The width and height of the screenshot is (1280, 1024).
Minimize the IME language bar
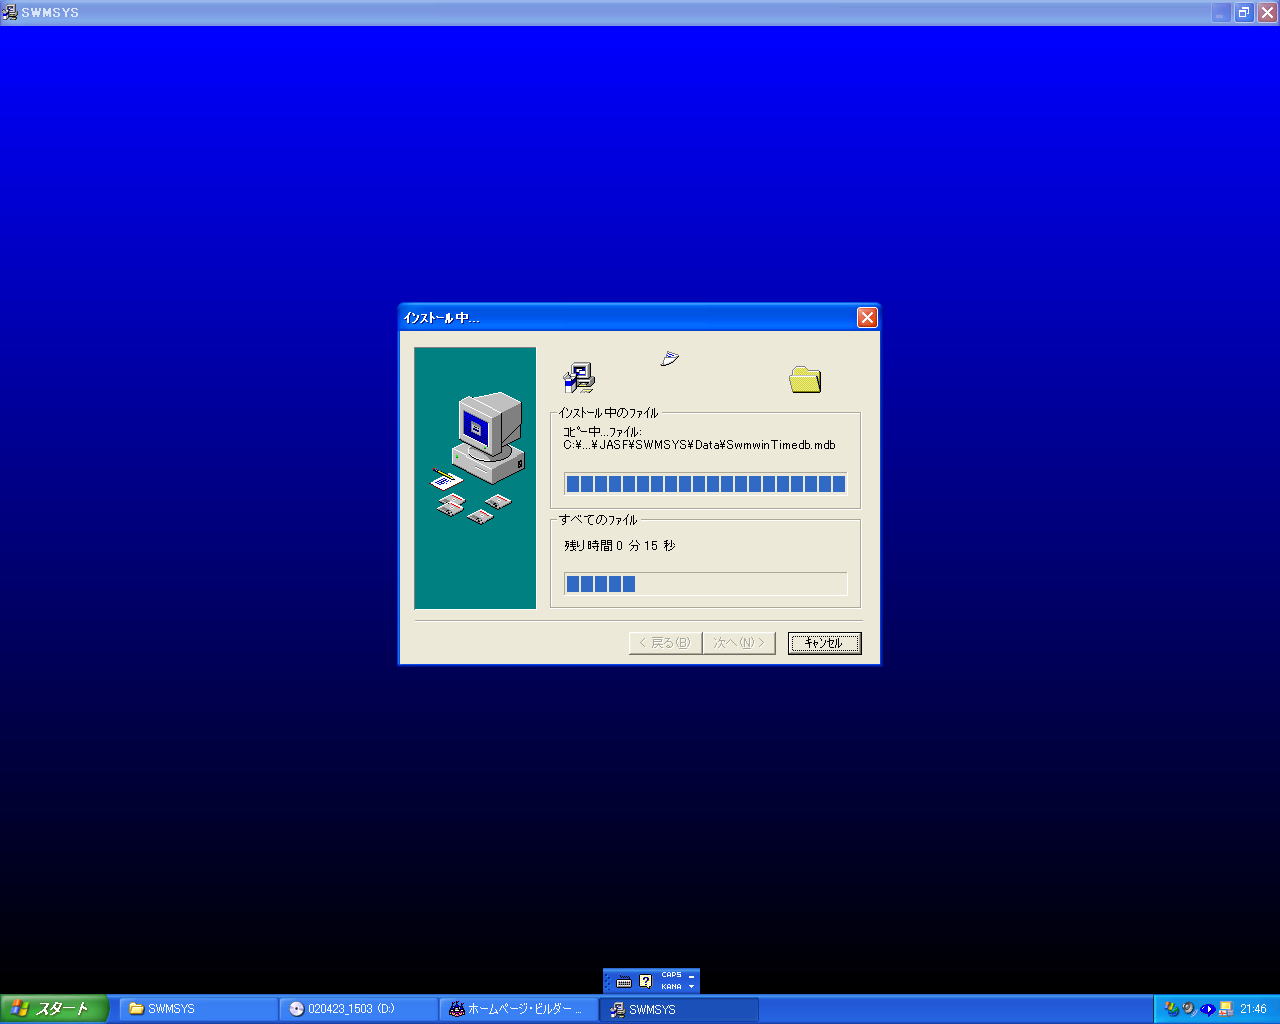tap(691, 975)
